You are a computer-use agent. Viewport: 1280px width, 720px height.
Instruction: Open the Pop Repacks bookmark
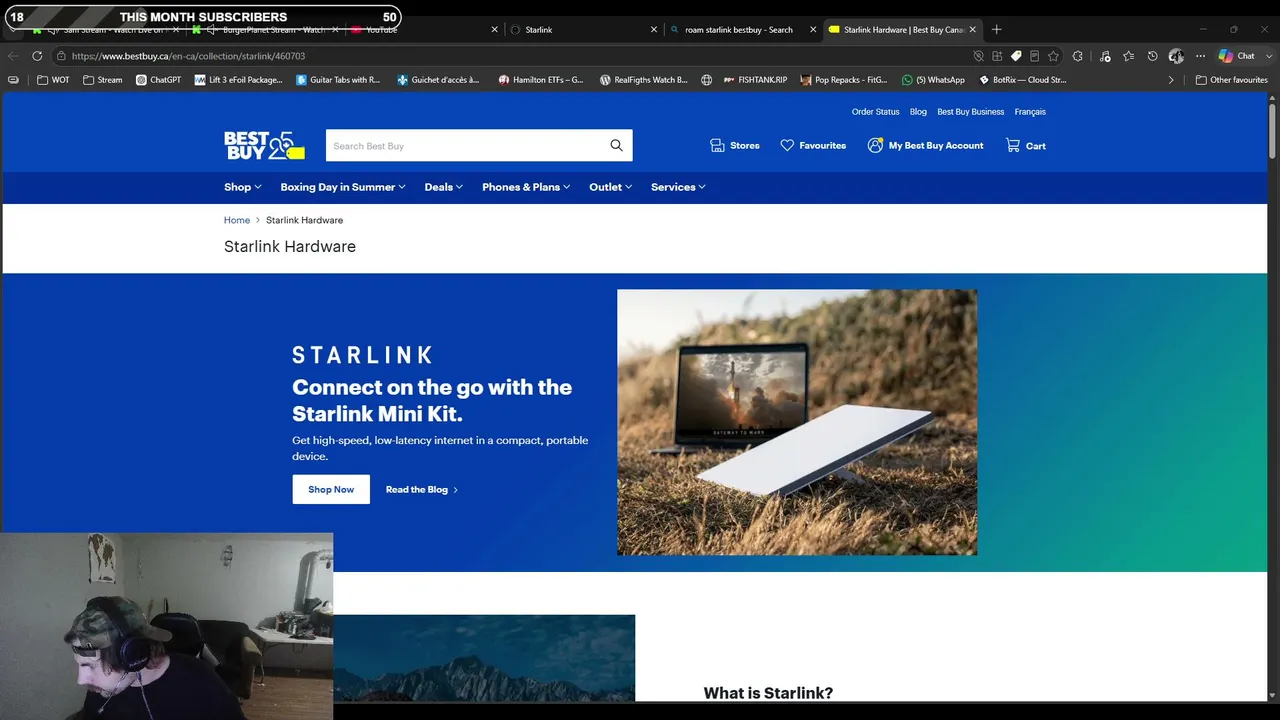(x=844, y=80)
